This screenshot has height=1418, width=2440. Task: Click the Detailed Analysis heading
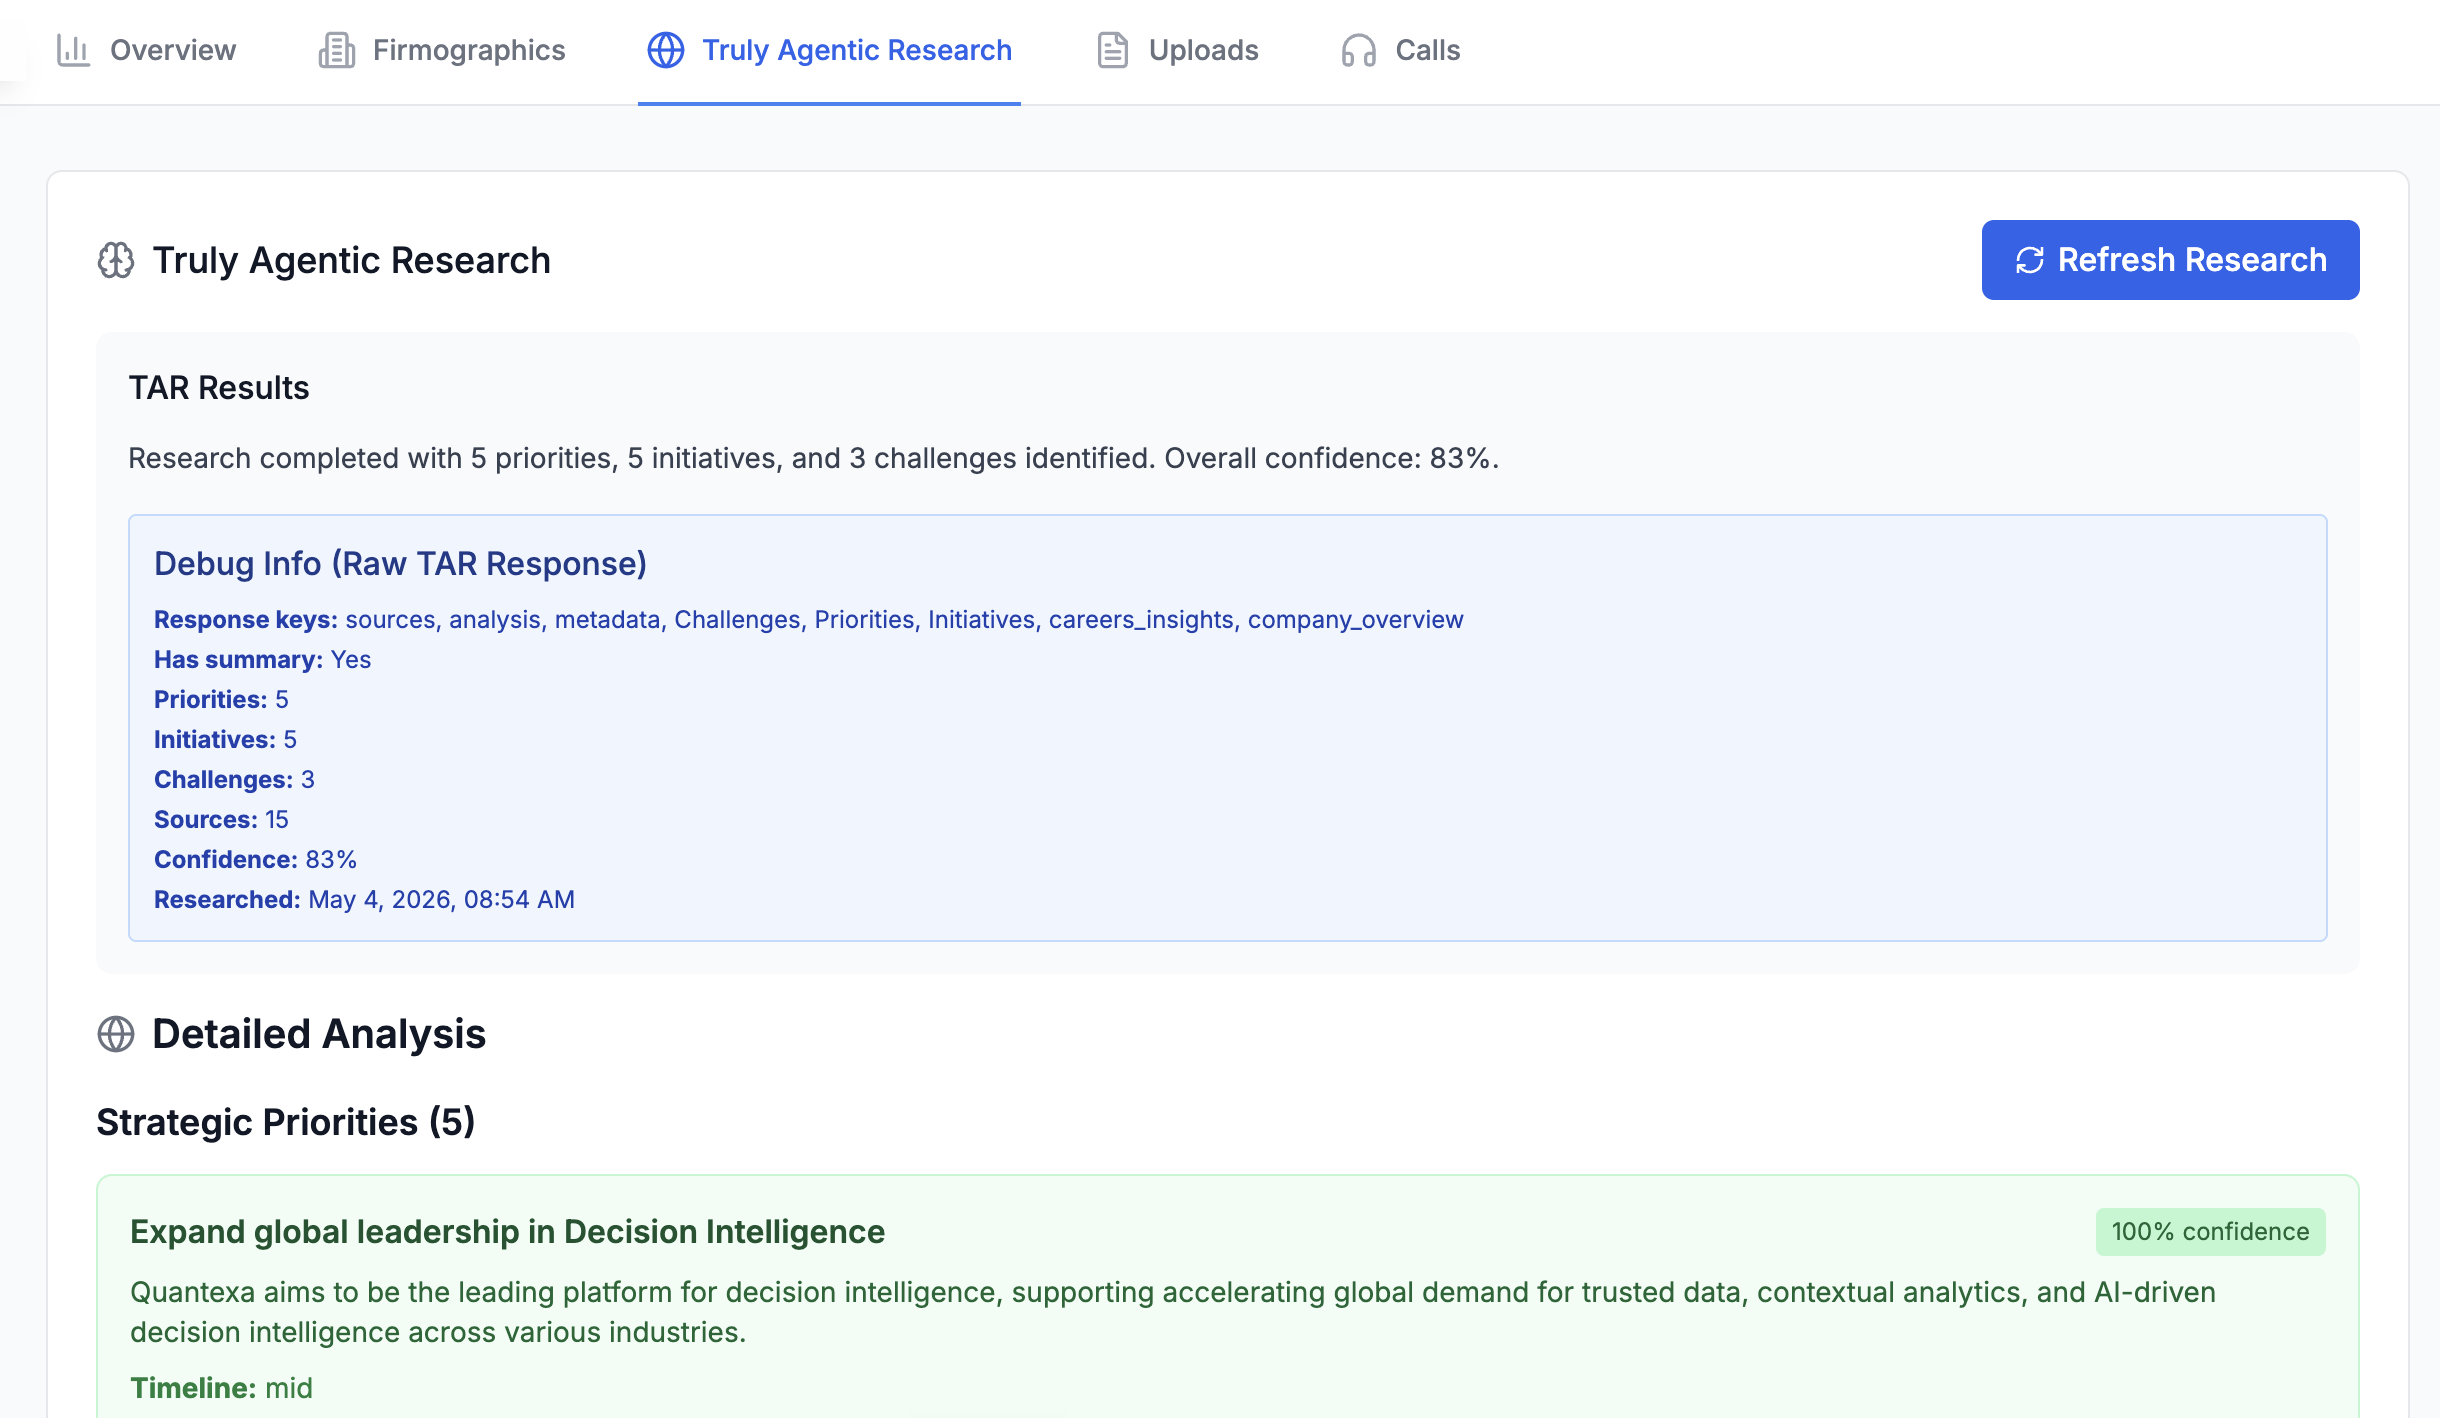tap(319, 1034)
